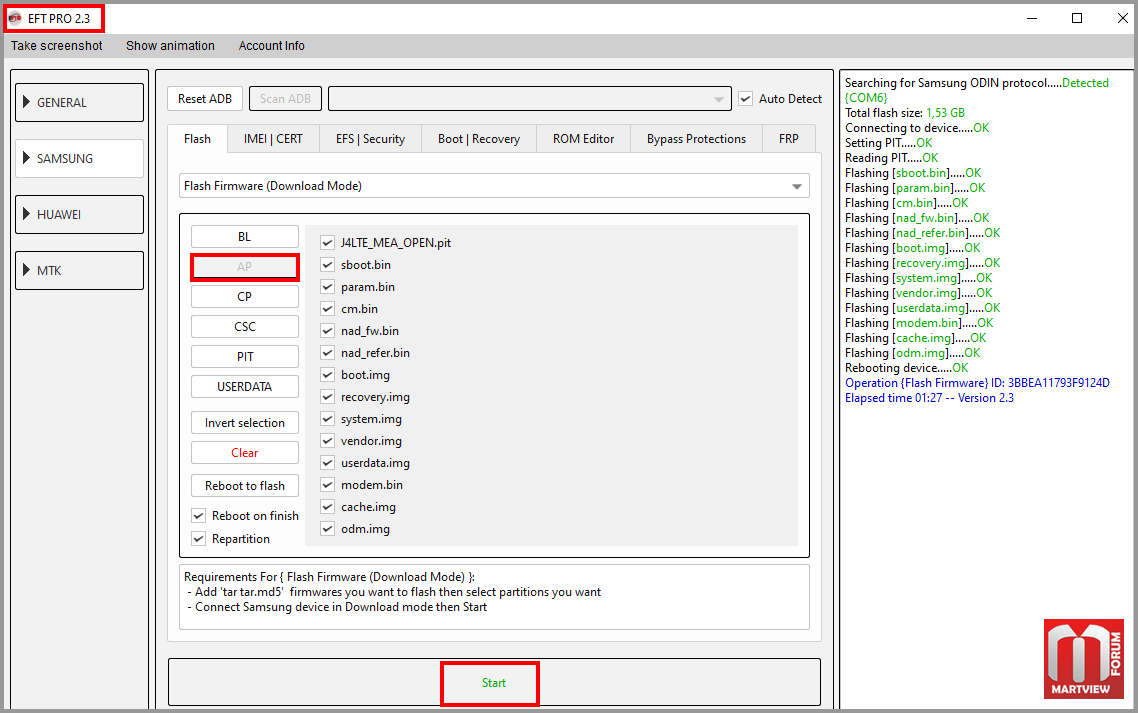Open the device port combo box

click(x=530, y=99)
